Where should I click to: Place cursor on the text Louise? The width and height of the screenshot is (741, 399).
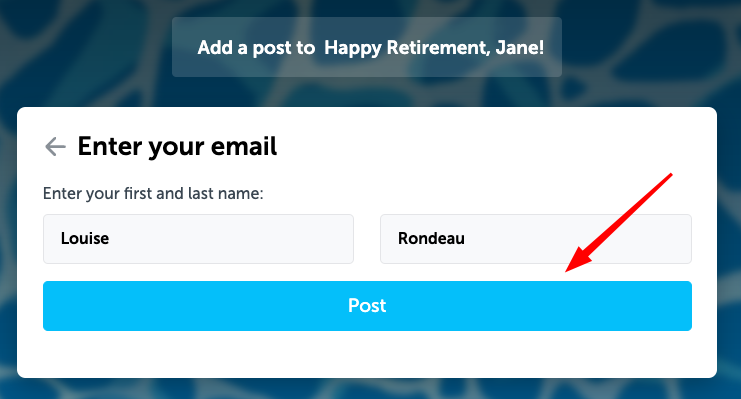point(85,238)
